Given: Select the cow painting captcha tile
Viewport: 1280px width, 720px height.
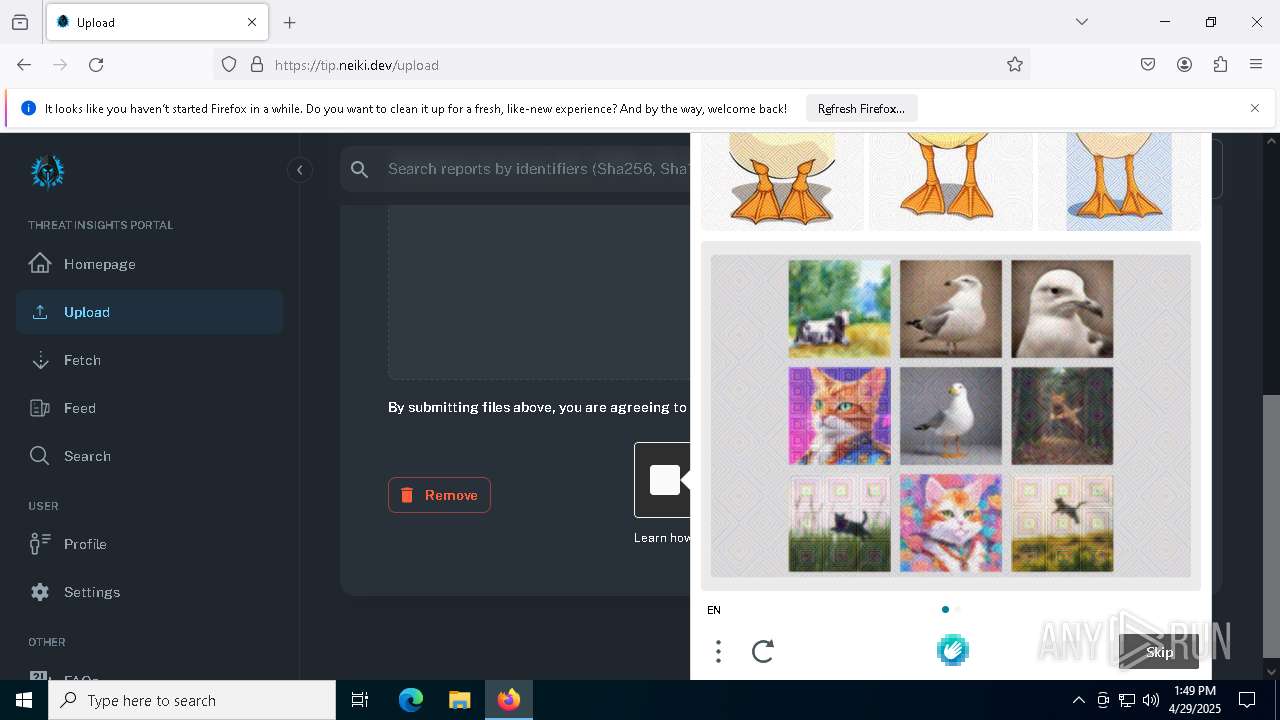Looking at the screenshot, I should coord(839,309).
